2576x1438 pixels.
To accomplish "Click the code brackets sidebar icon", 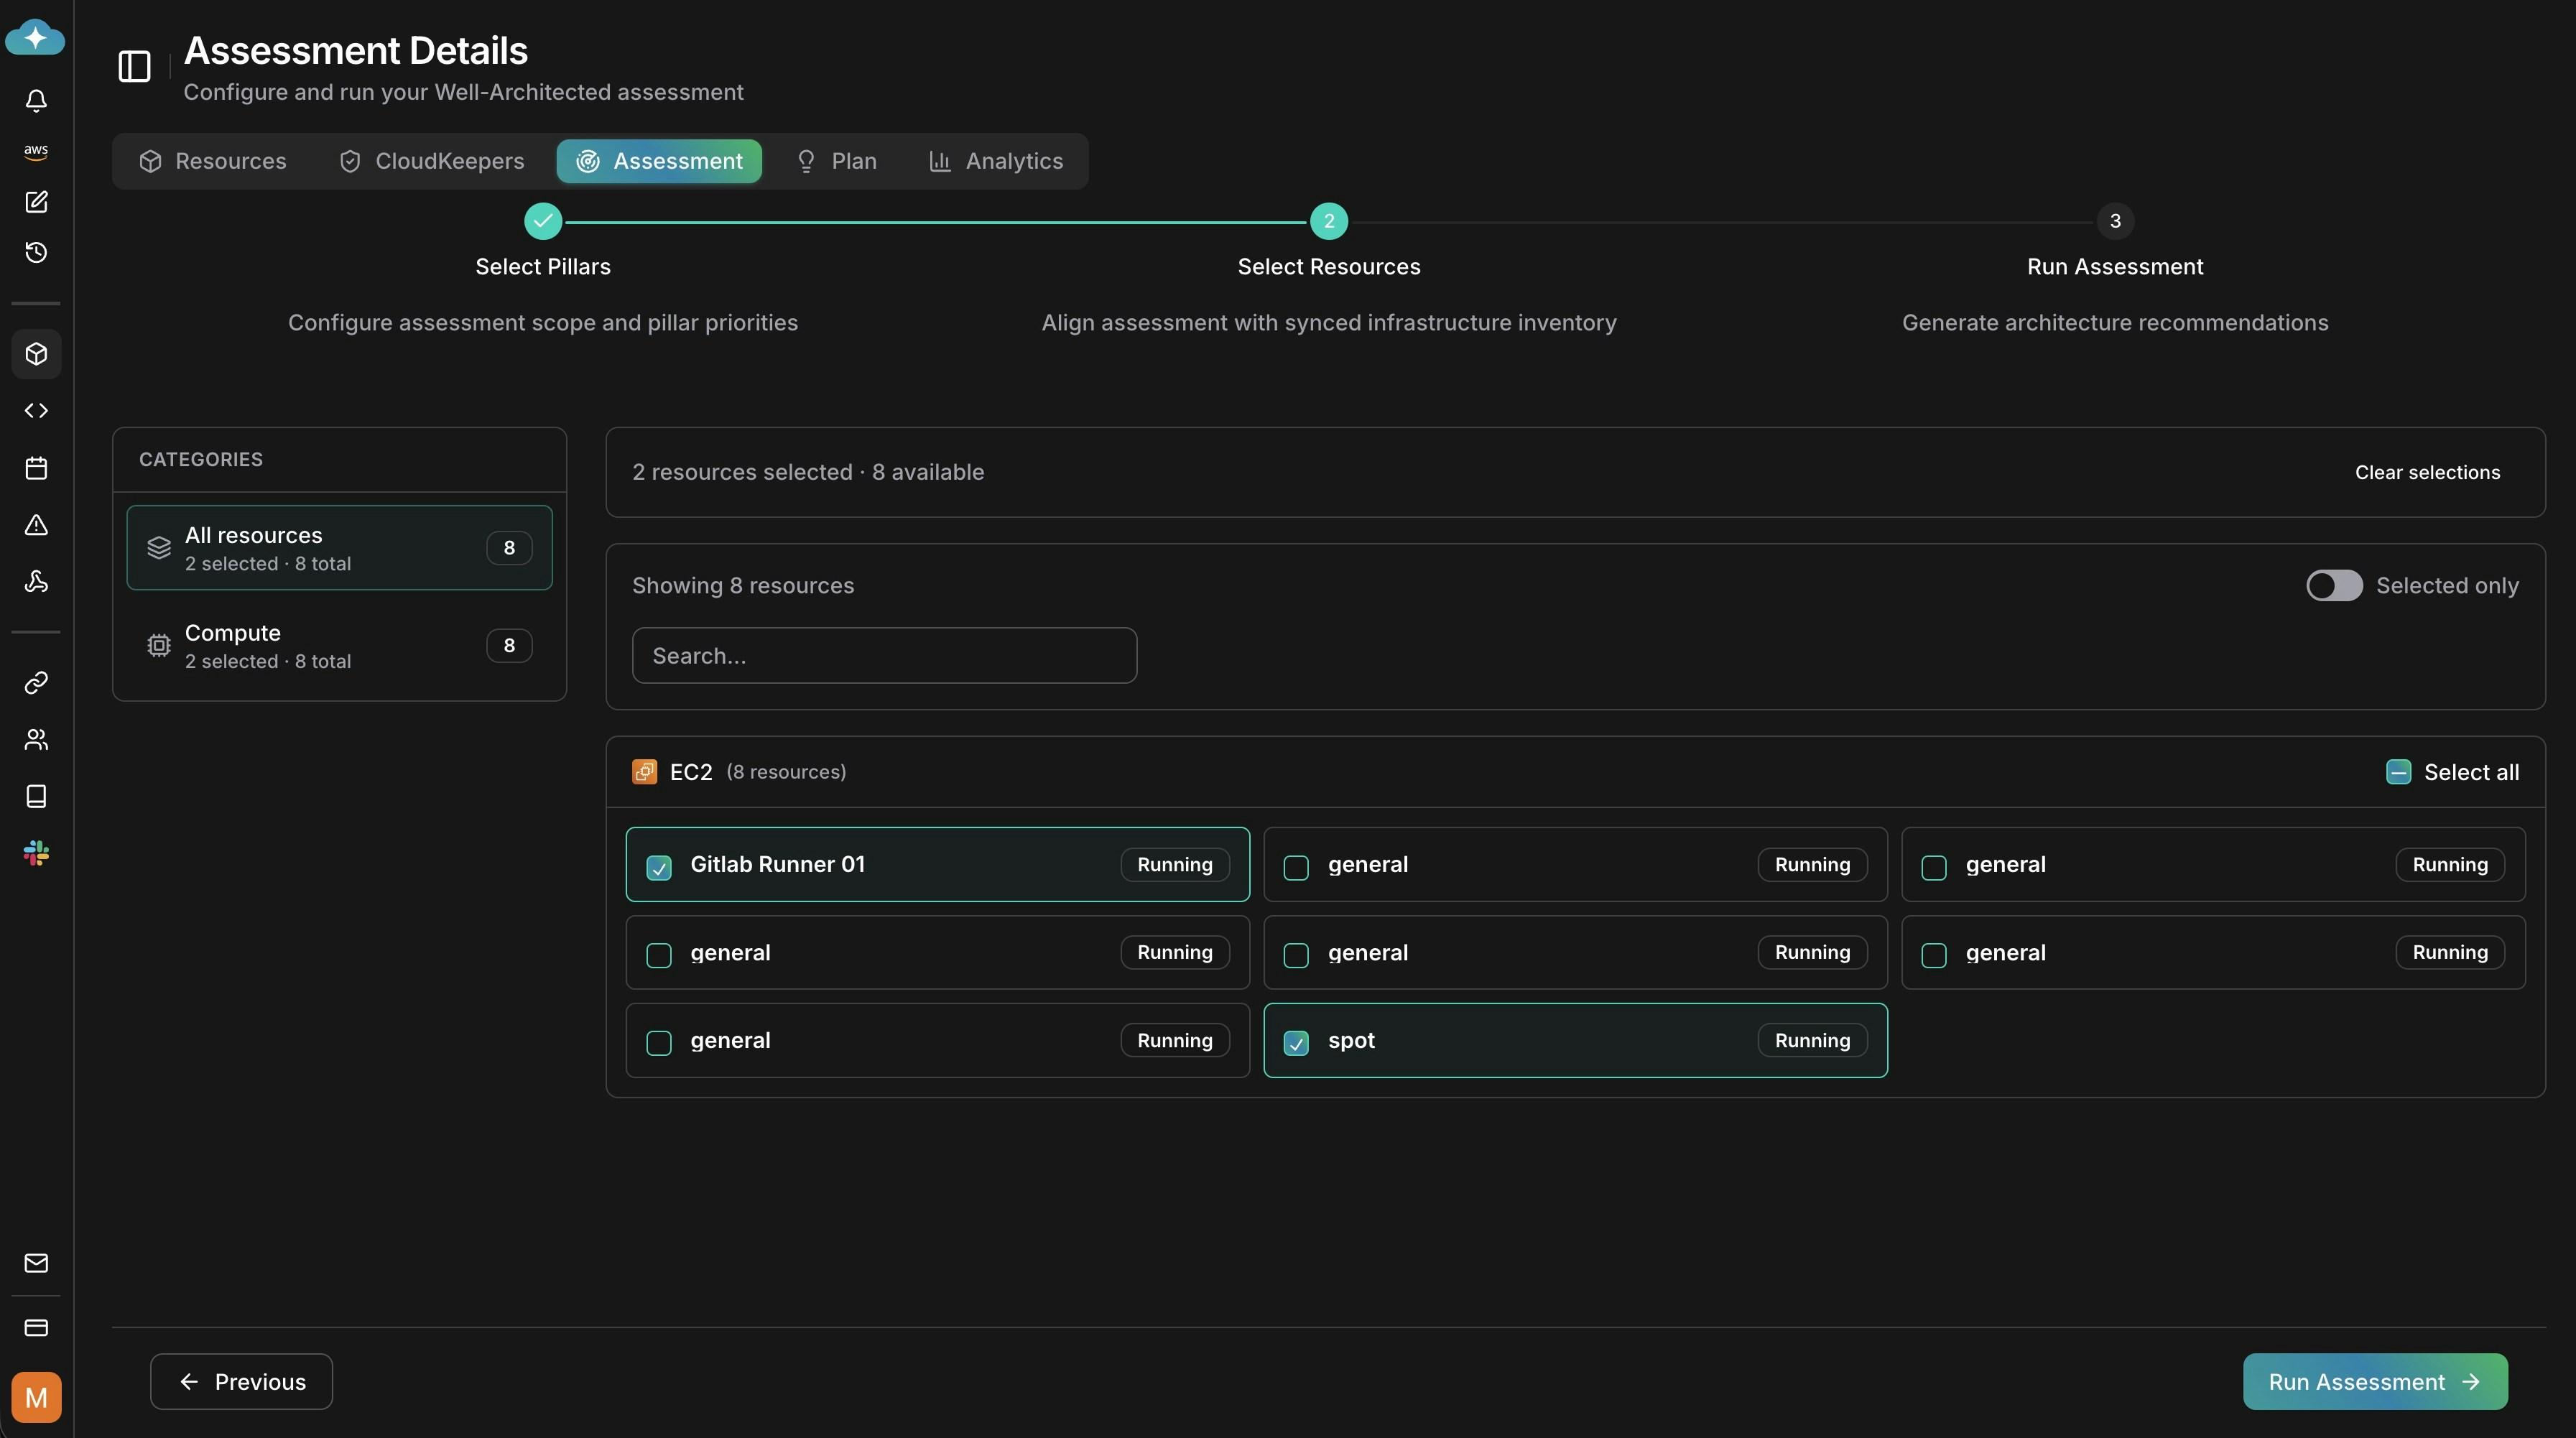I will tap(36, 410).
